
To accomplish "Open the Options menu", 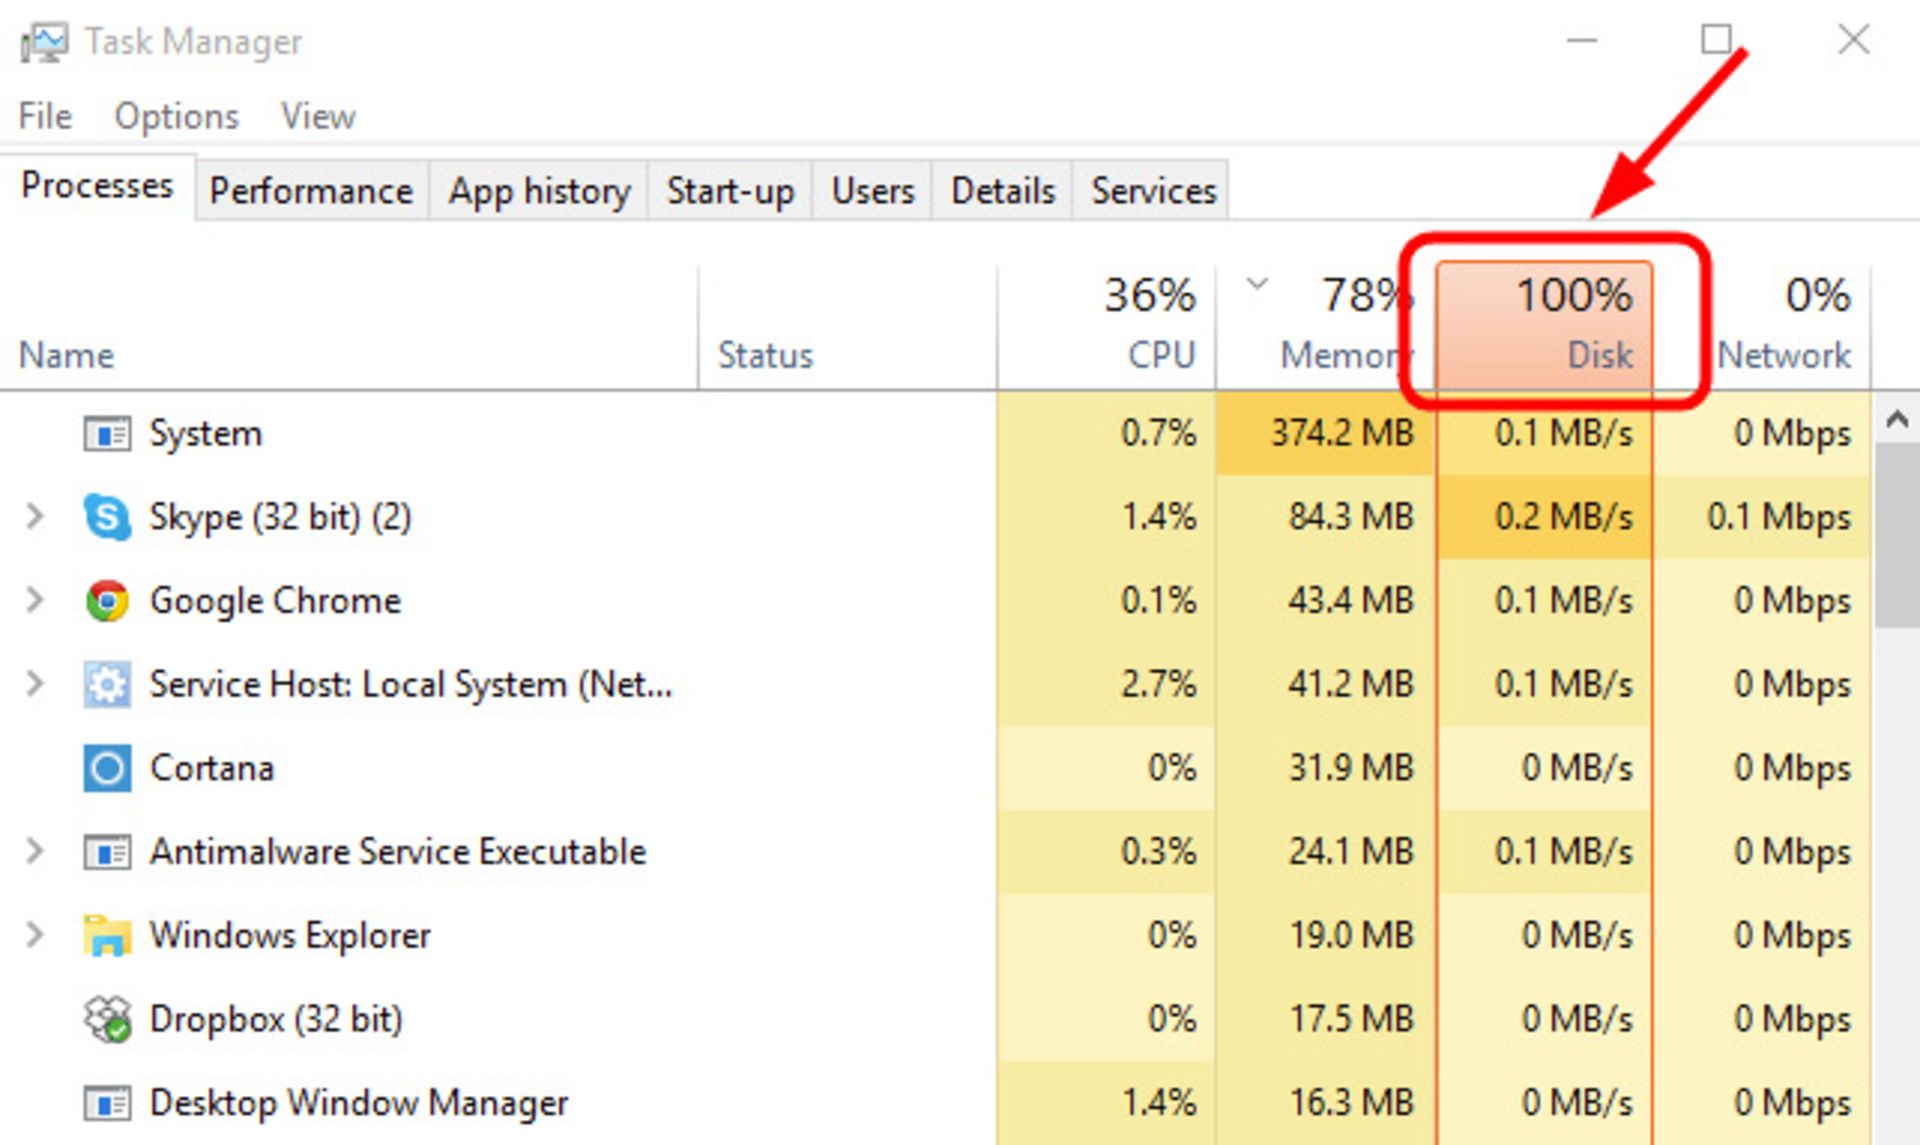I will coord(175,115).
